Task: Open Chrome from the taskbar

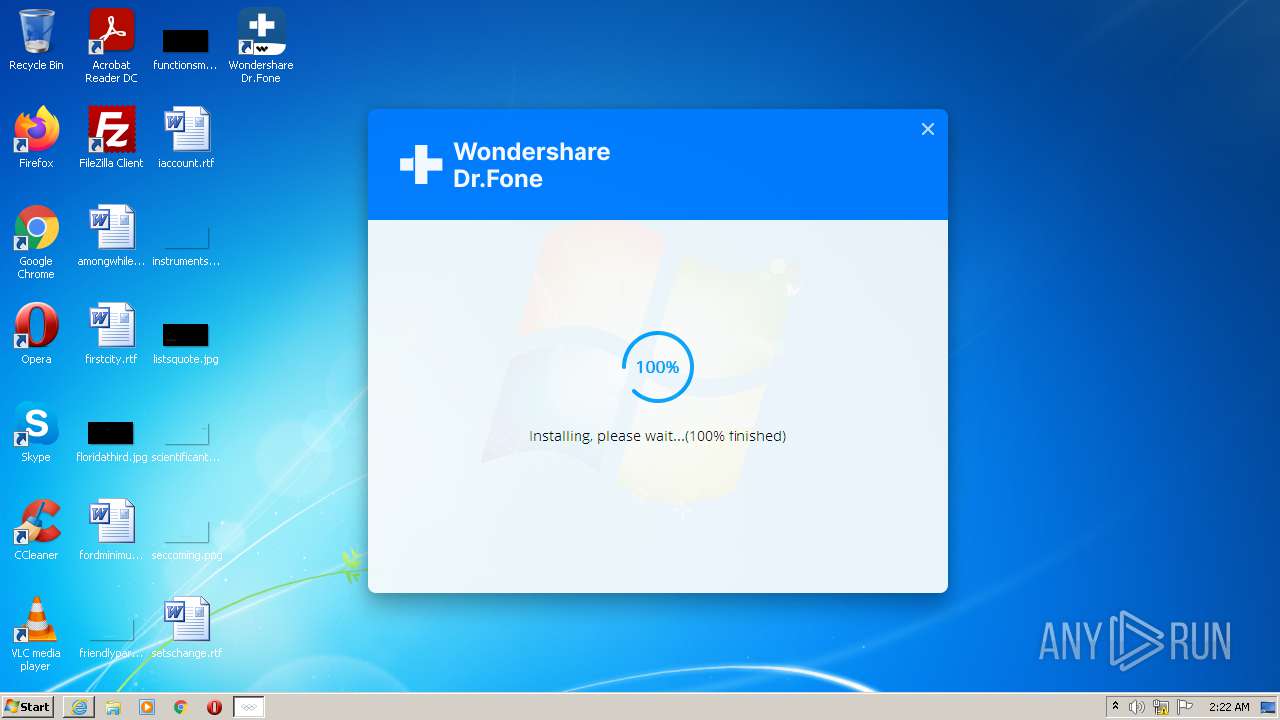Action: point(181,707)
